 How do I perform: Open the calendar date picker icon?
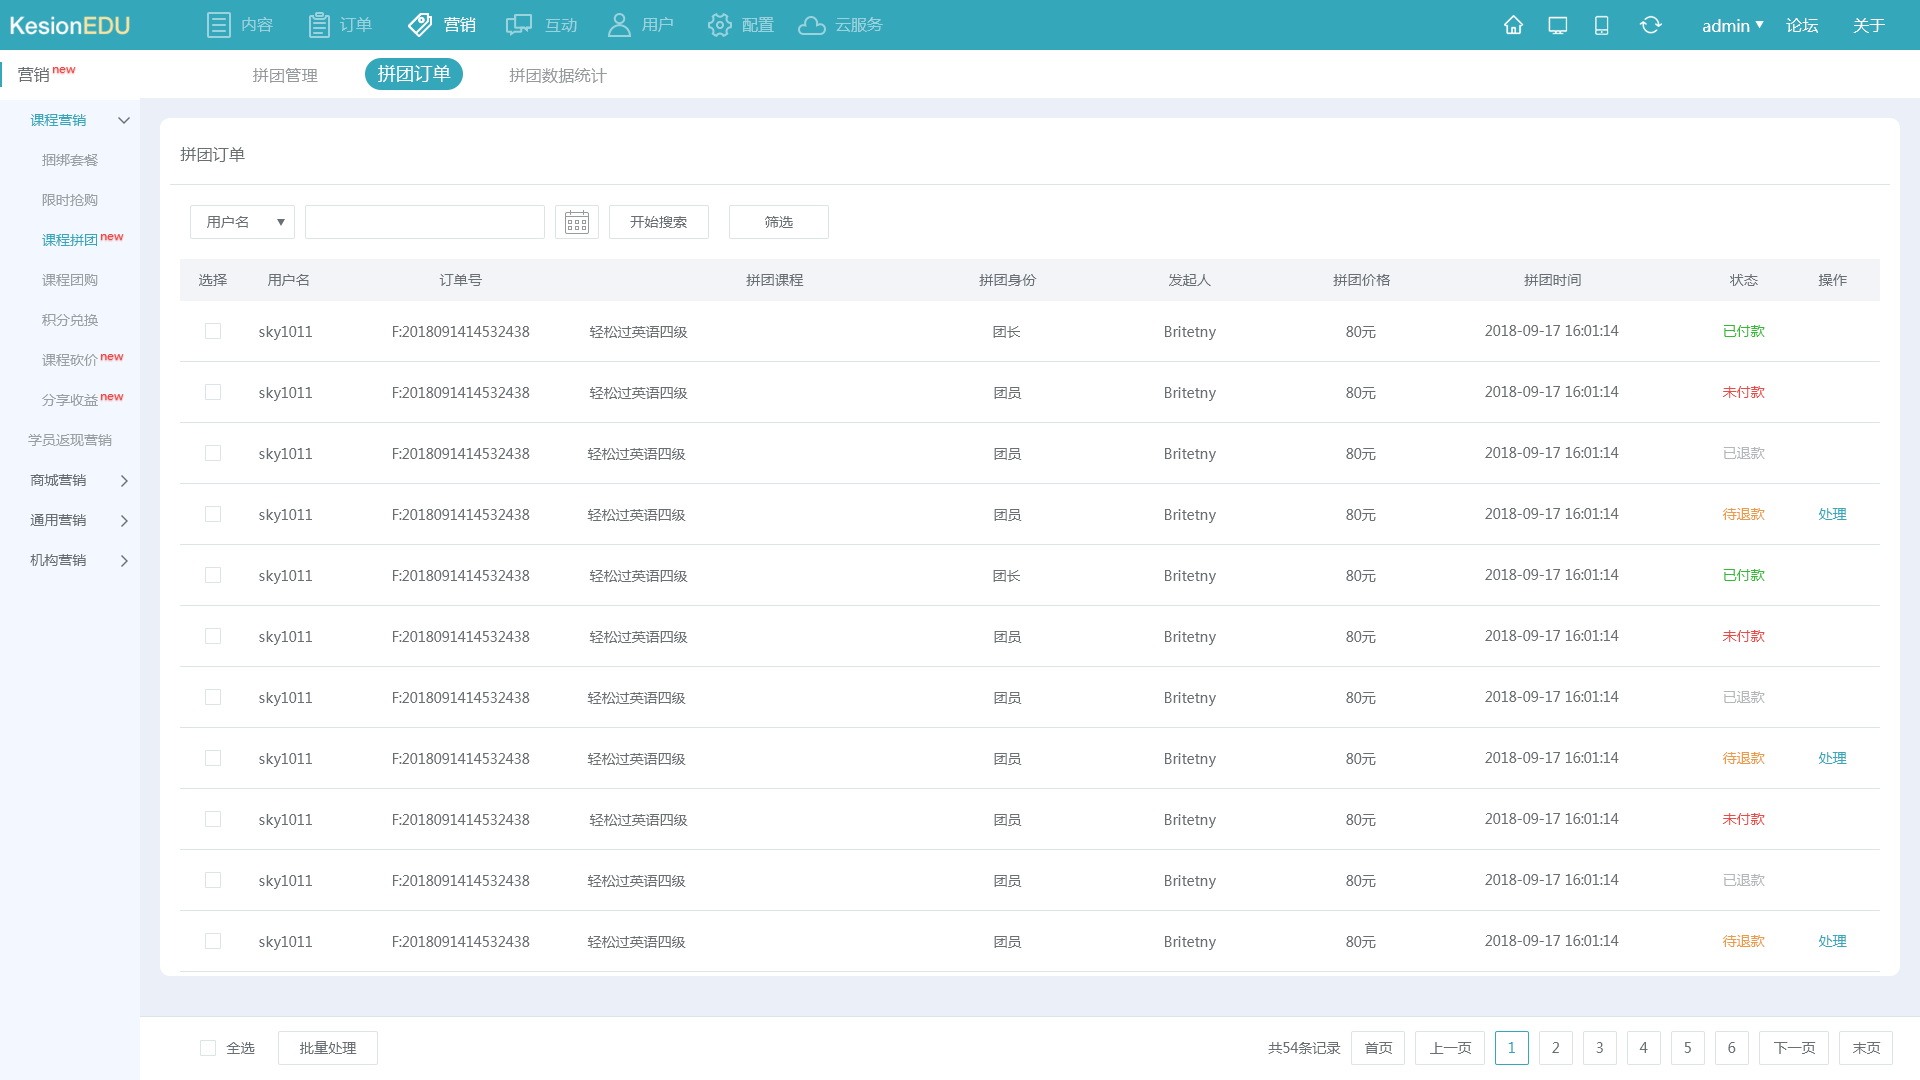click(x=577, y=222)
